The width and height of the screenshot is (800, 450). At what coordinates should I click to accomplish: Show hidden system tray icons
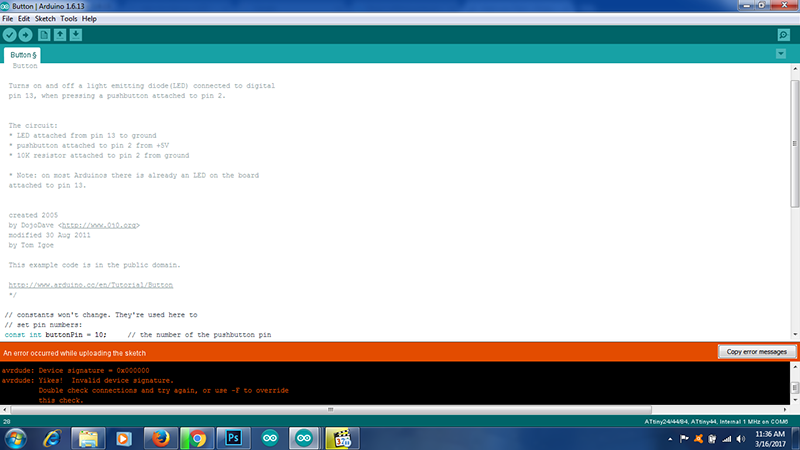click(x=670, y=439)
